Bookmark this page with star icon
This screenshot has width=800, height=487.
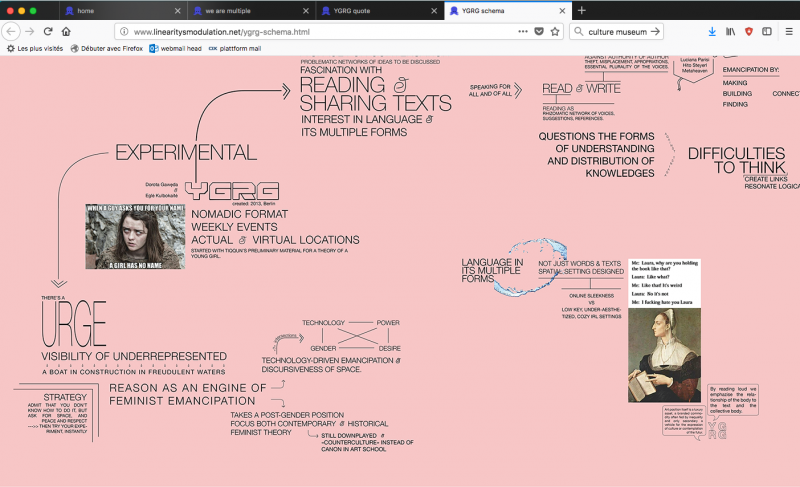(555, 32)
